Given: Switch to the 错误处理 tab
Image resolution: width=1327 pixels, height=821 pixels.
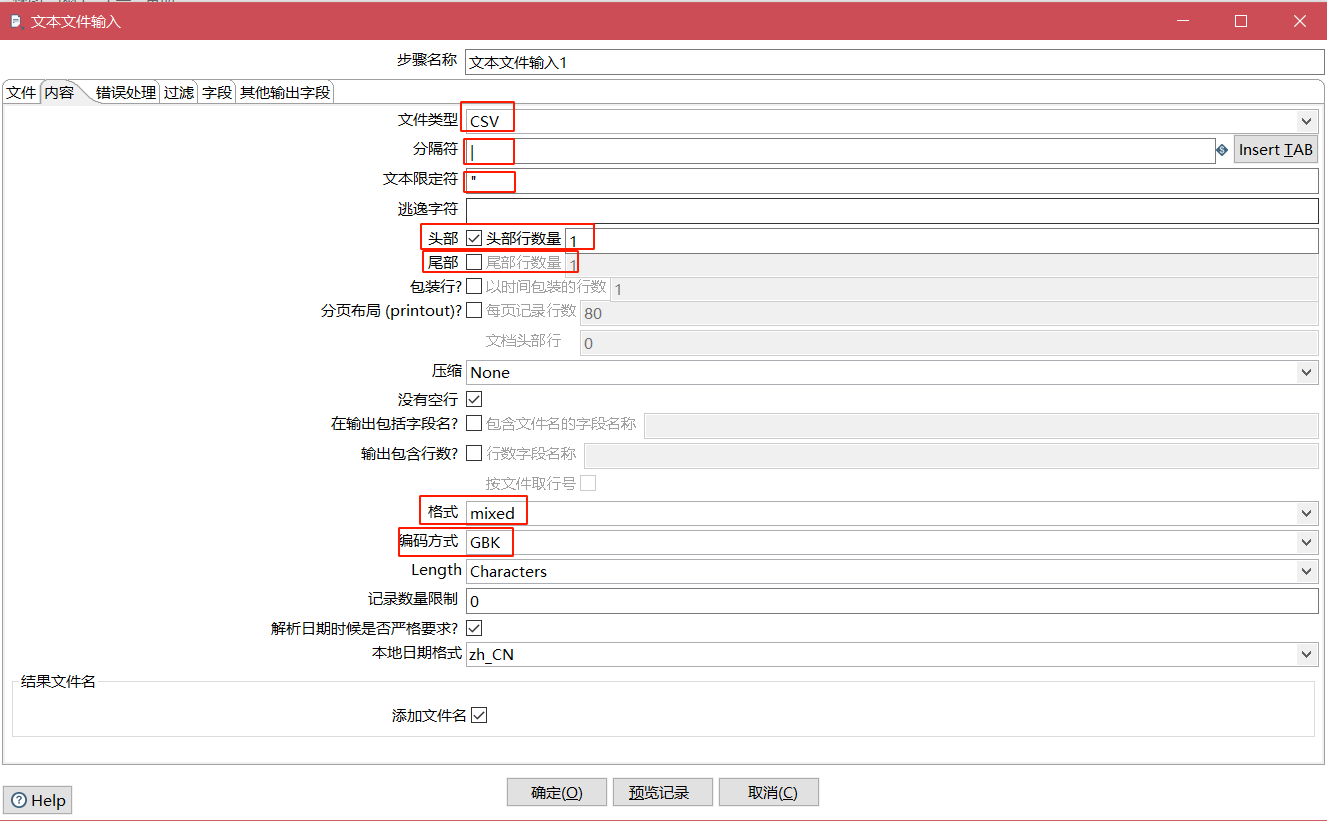Looking at the screenshot, I should [125, 92].
